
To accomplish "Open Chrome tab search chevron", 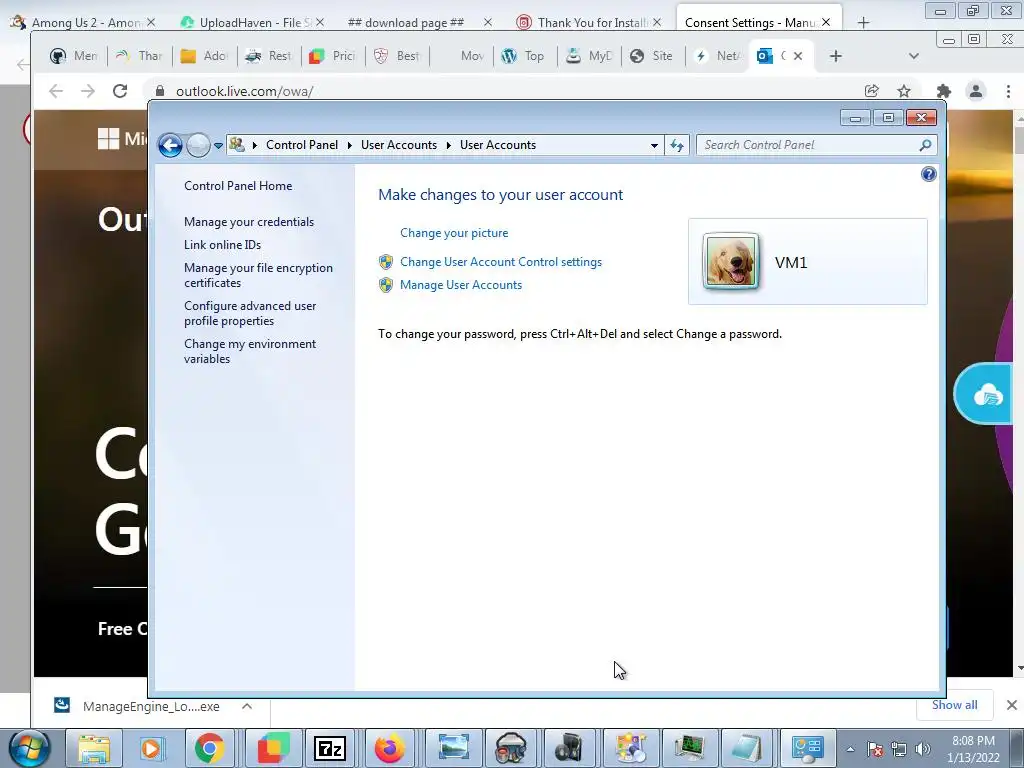I will [914, 56].
